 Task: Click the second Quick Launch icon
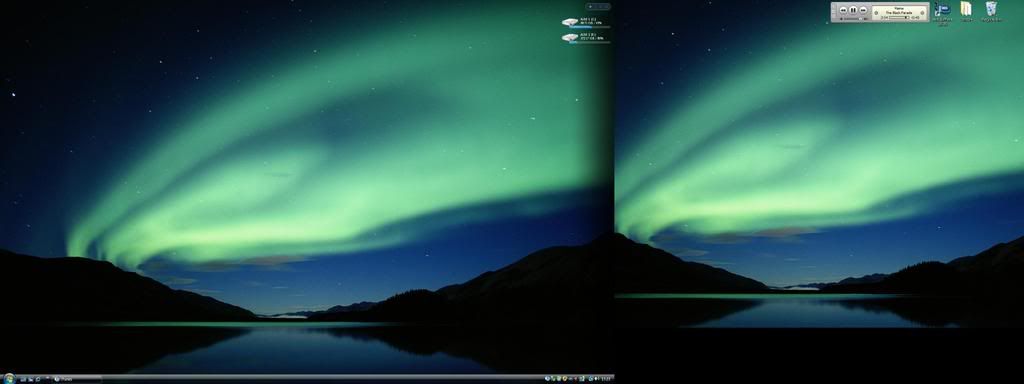tap(30, 379)
